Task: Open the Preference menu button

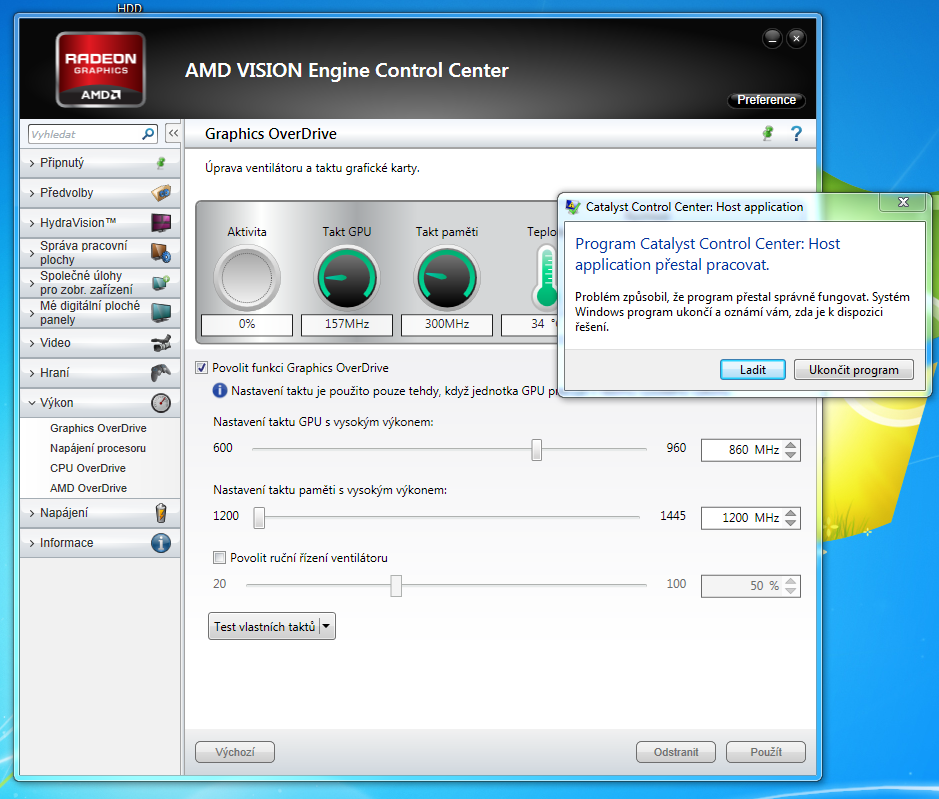Action: point(766,100)
